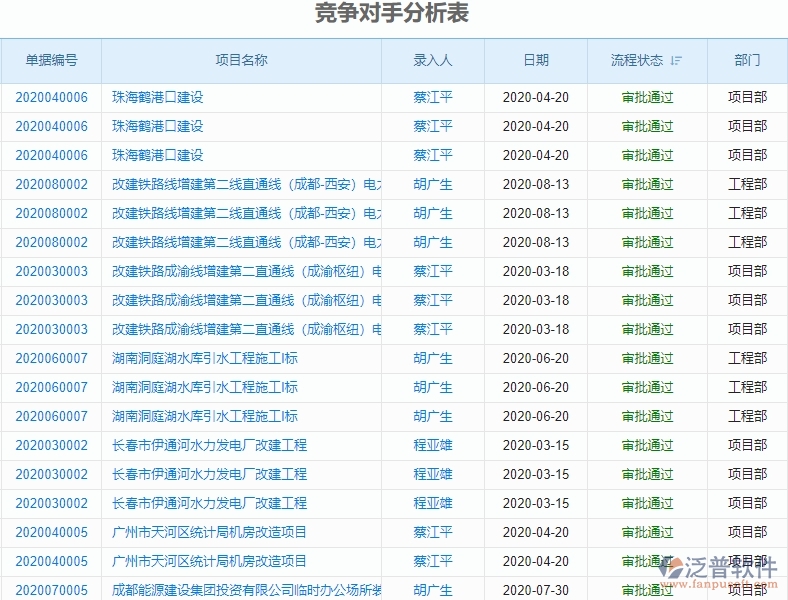Click 胡广生 in the 2020070005 row
The height and width of the screenshot is (600, 788).
pyautogui.click(x=433, y=590)
